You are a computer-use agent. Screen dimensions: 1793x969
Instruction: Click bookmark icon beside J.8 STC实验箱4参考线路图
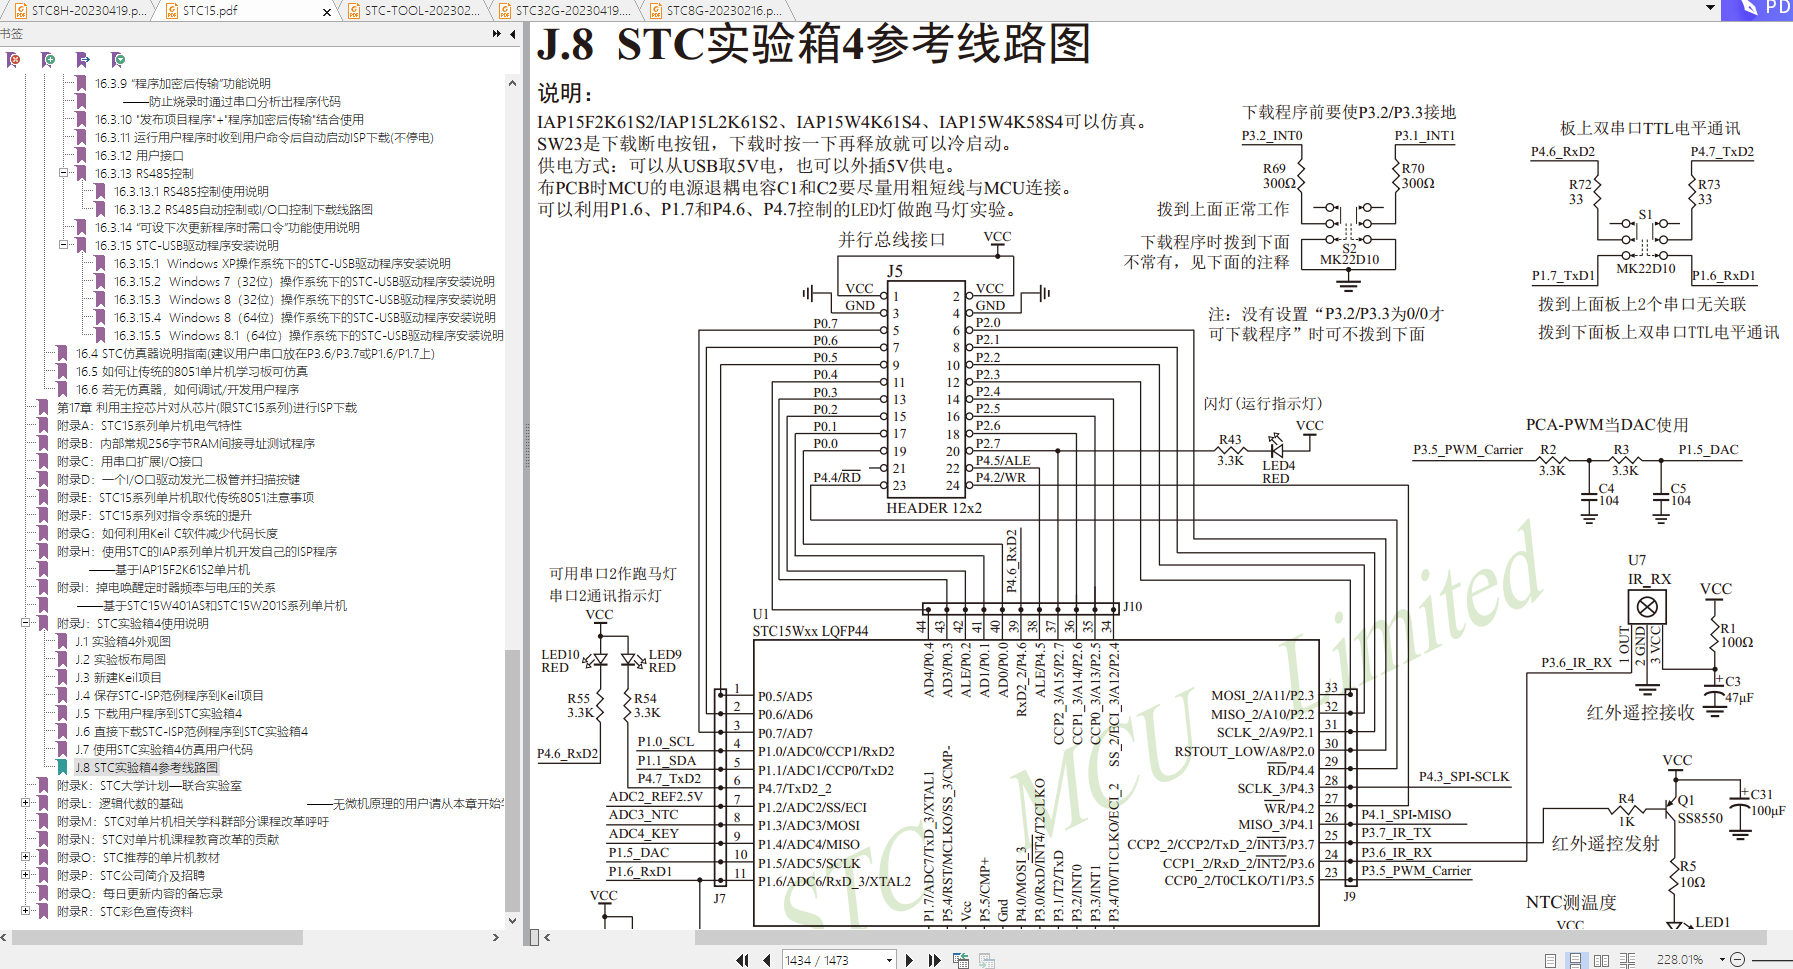[63, 767]
